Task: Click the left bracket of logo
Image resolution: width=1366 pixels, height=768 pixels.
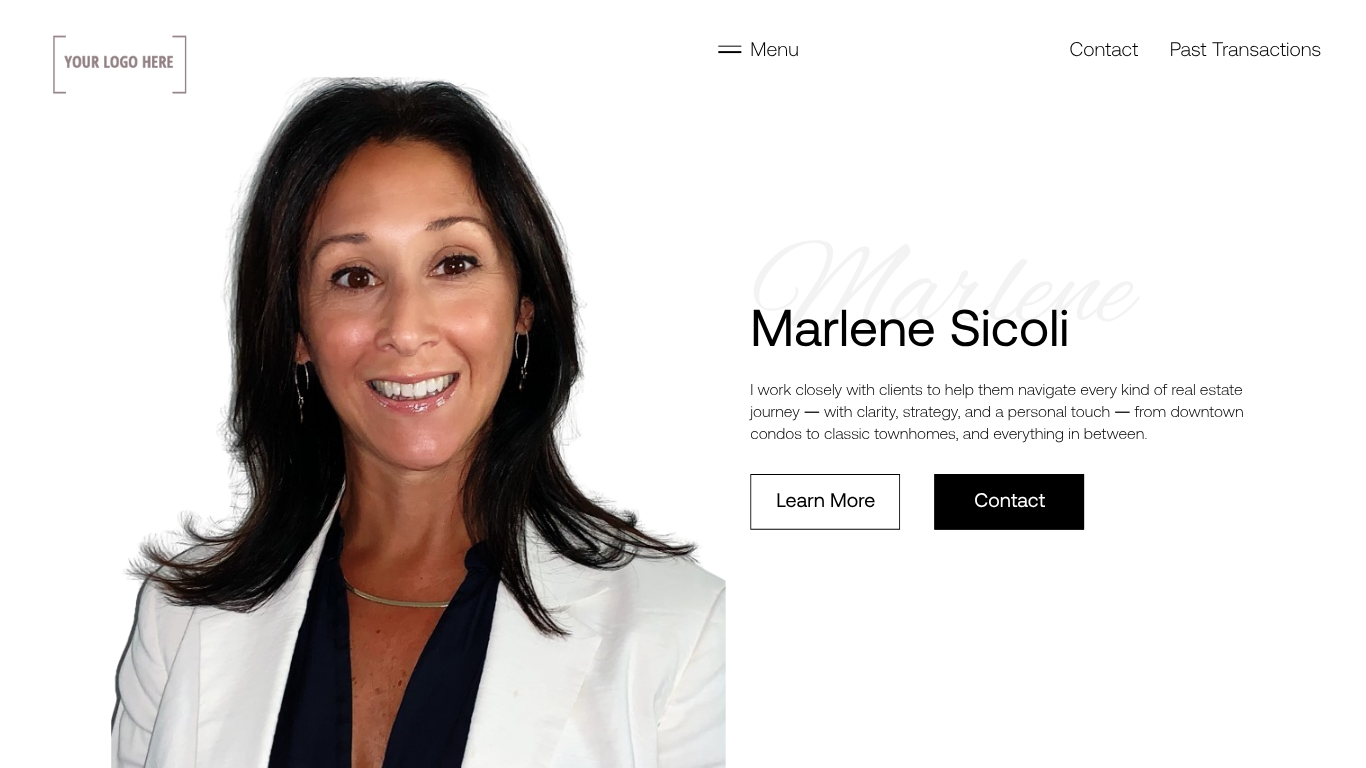Action: click(59, 64)
